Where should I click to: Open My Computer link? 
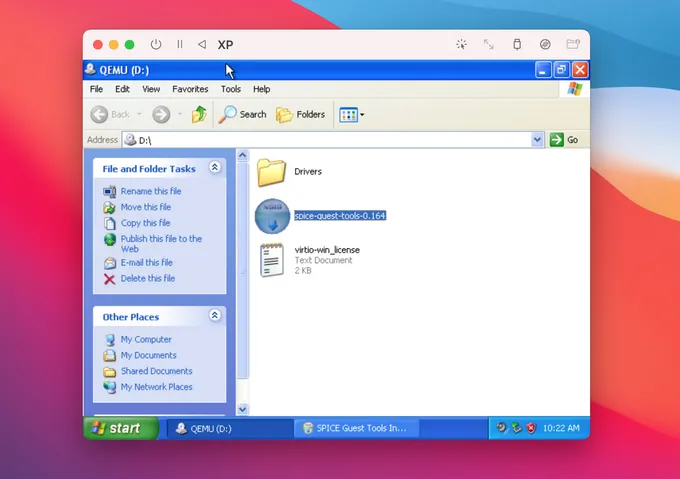coord(146,339)
